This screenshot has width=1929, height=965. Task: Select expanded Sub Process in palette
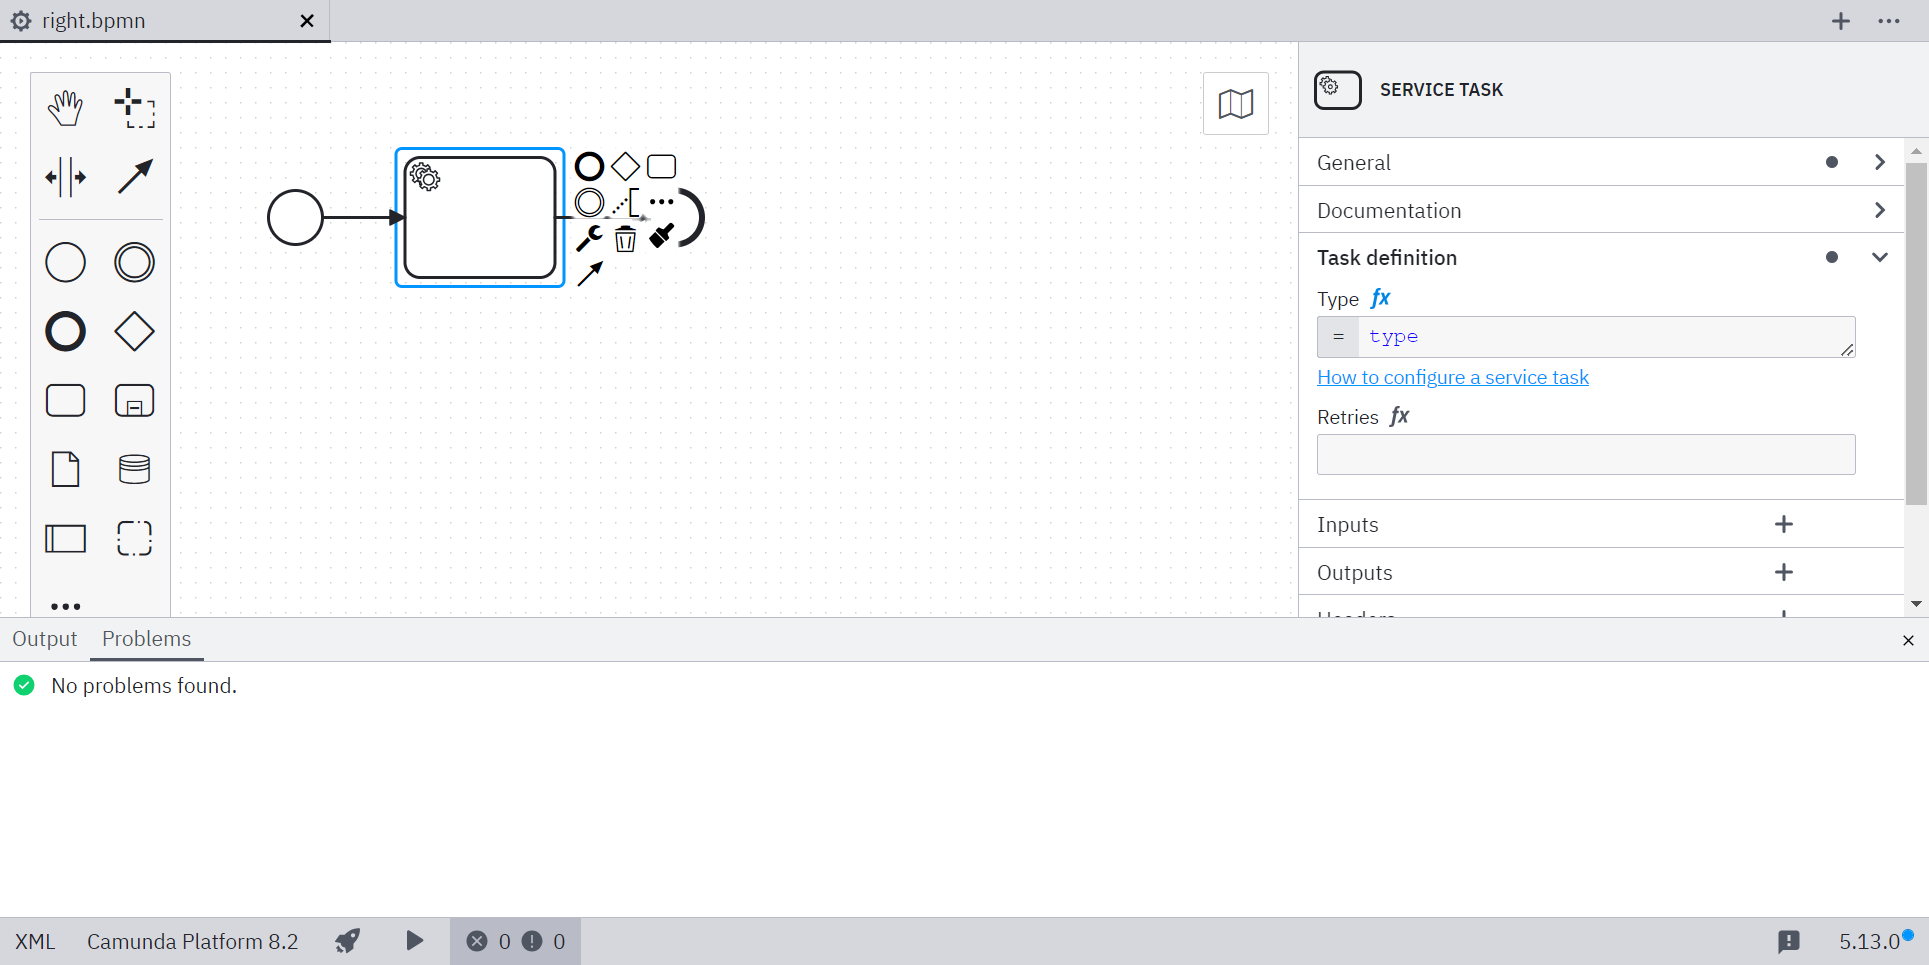pyautogui.click(x=134, y=401)
